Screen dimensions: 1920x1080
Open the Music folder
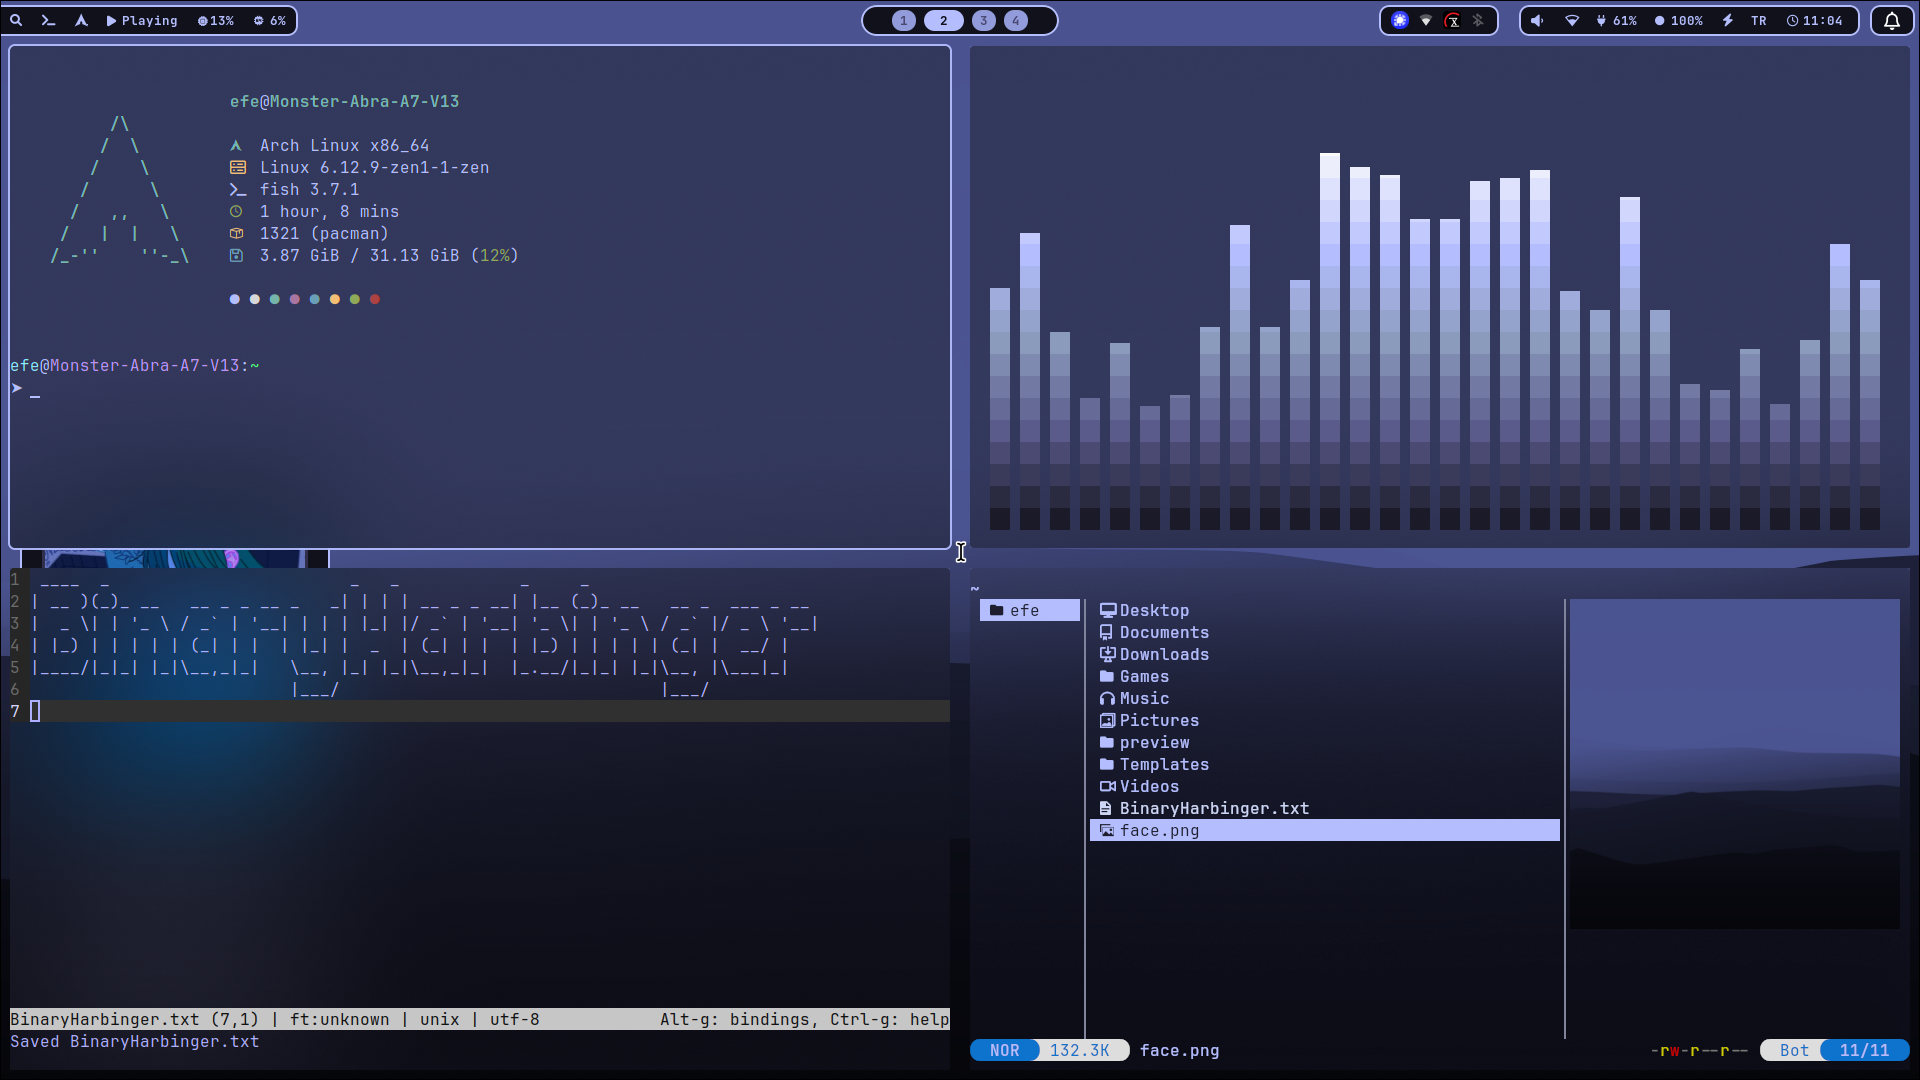click(x=1134, y=698)
